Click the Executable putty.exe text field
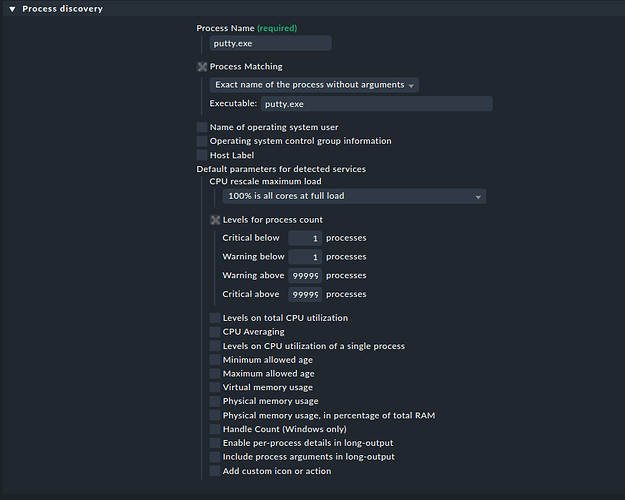 375,104
